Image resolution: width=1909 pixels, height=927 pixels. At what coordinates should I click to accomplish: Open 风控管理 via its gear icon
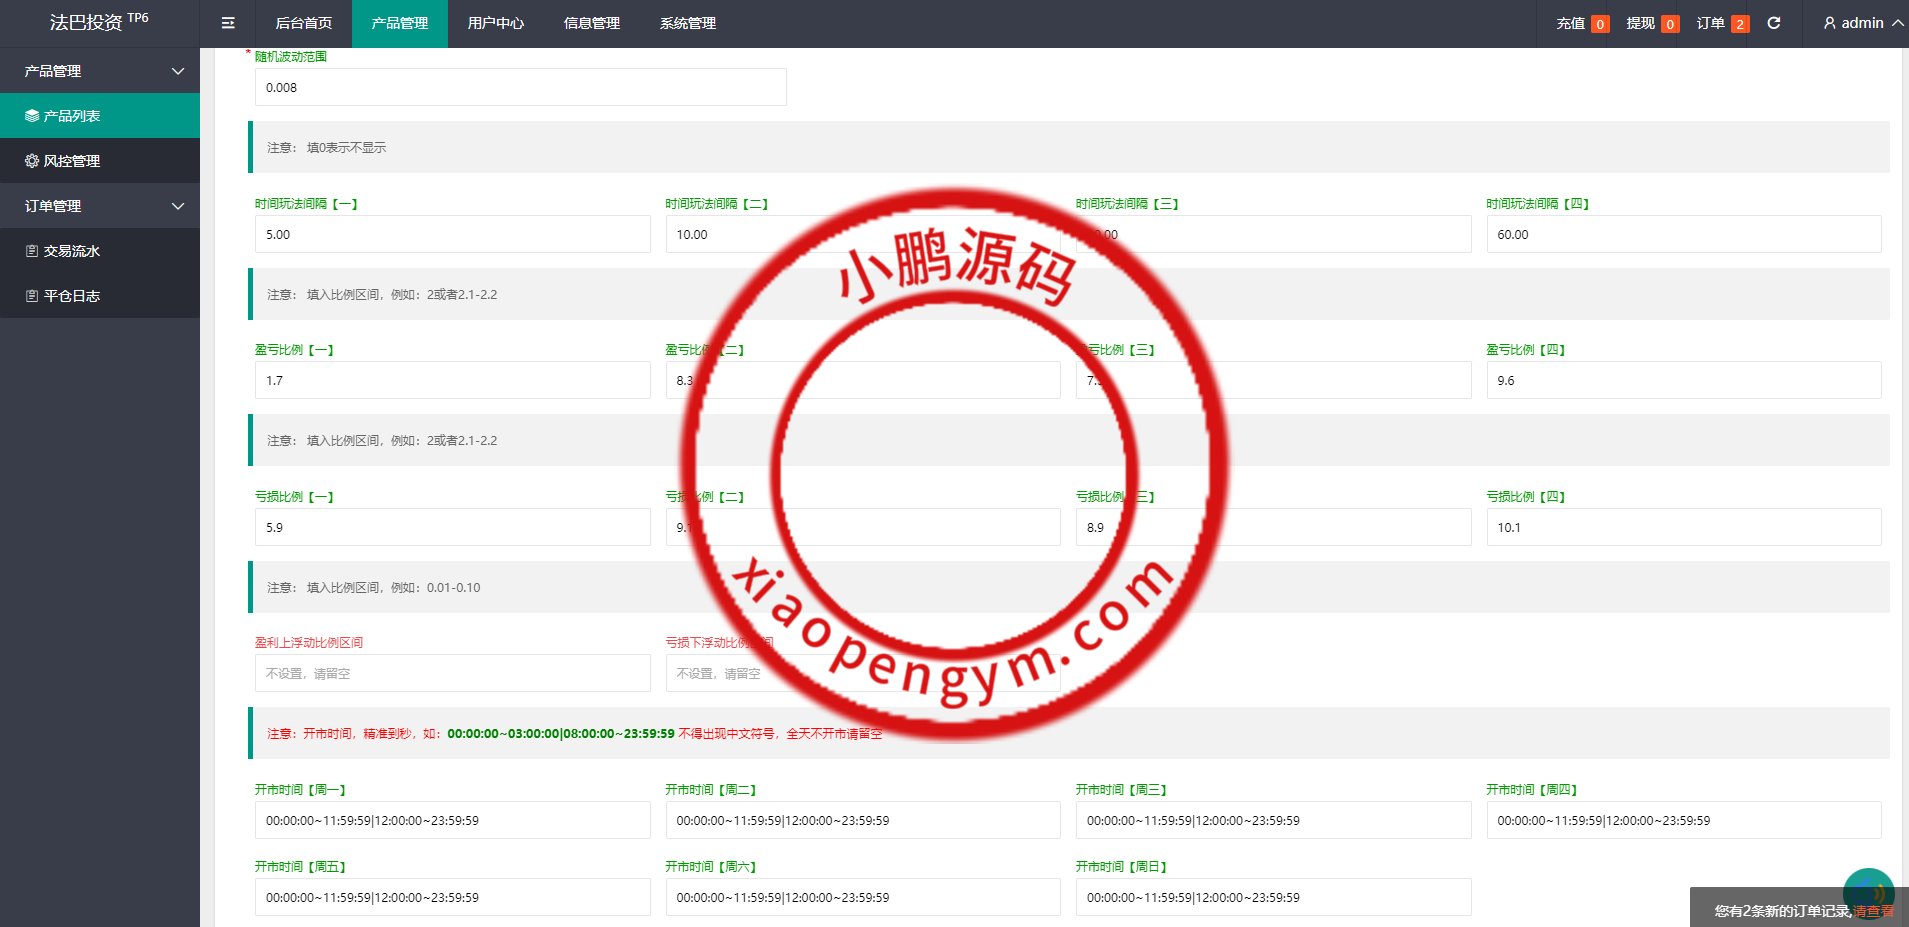point(31,160)
